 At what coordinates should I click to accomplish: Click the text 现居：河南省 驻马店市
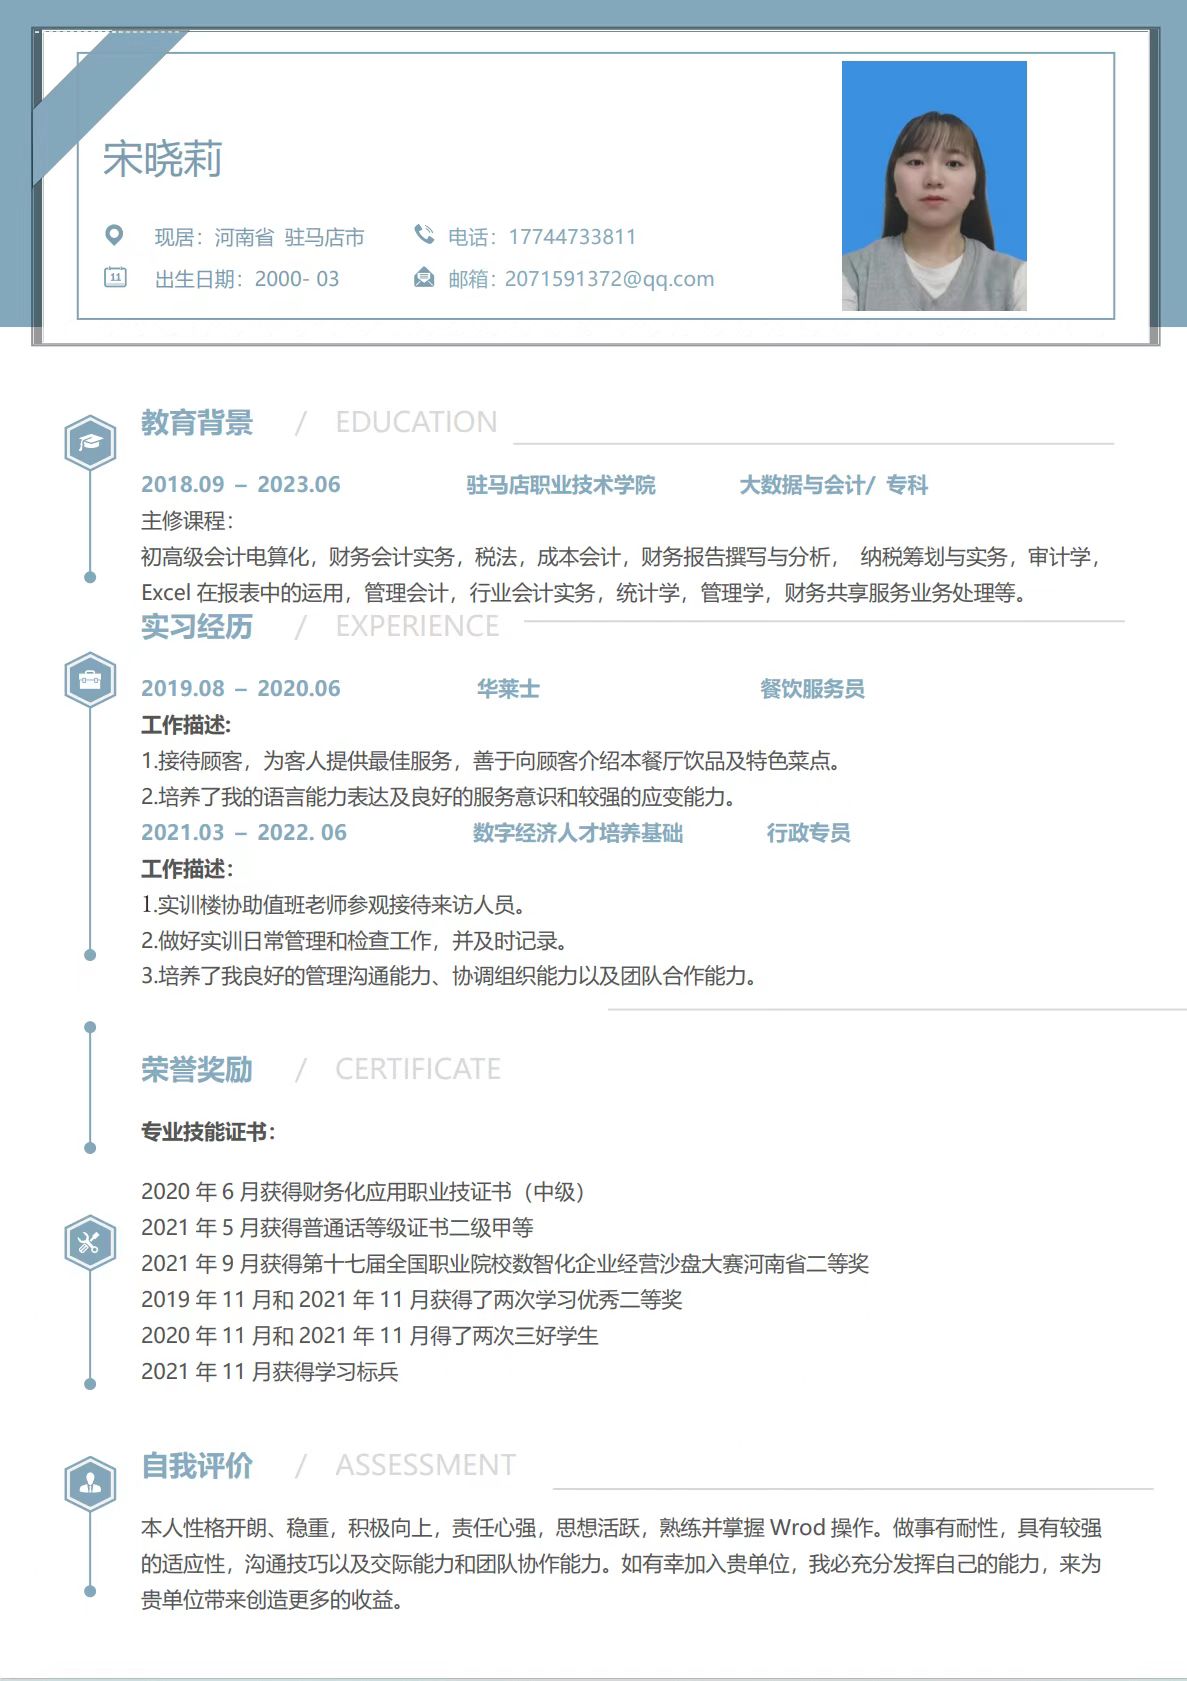259,237
